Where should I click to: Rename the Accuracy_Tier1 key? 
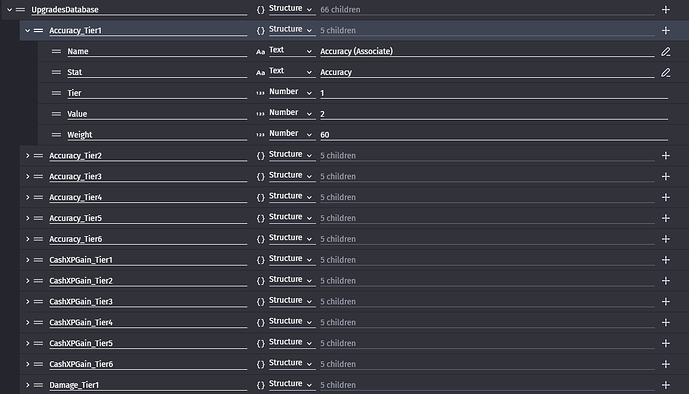click(148, 30)
